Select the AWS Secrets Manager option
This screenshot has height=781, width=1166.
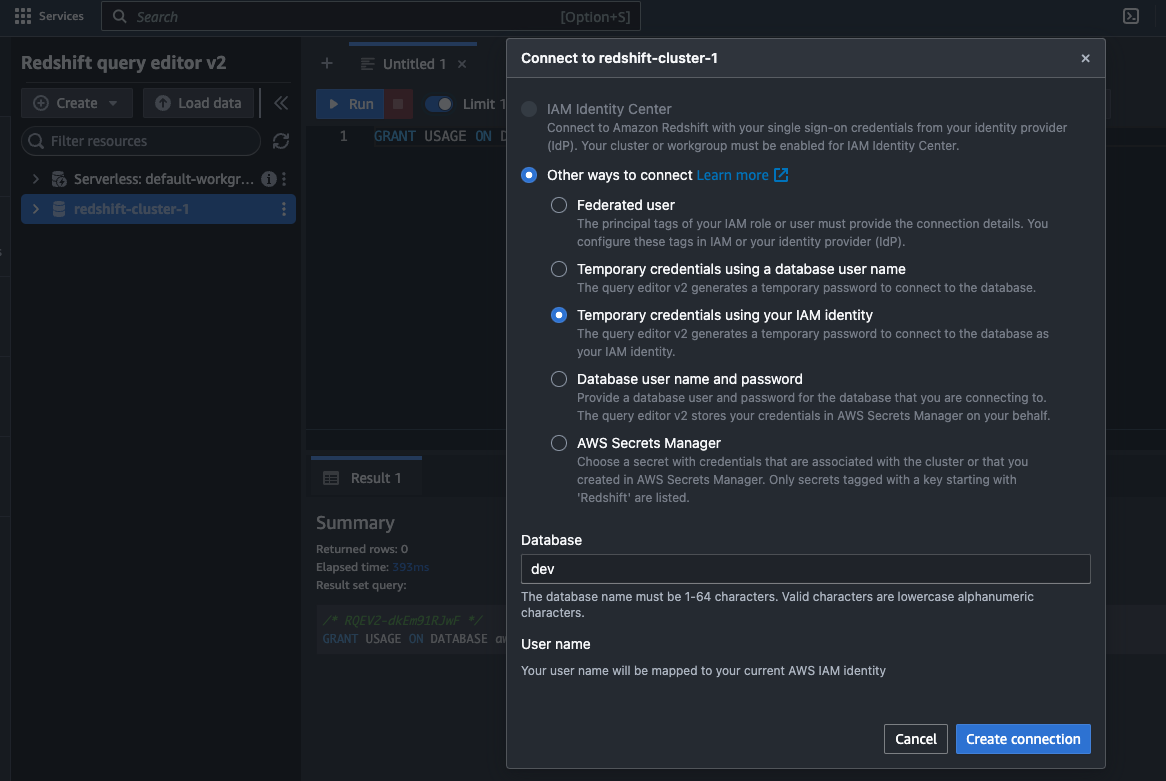[558, 443]
